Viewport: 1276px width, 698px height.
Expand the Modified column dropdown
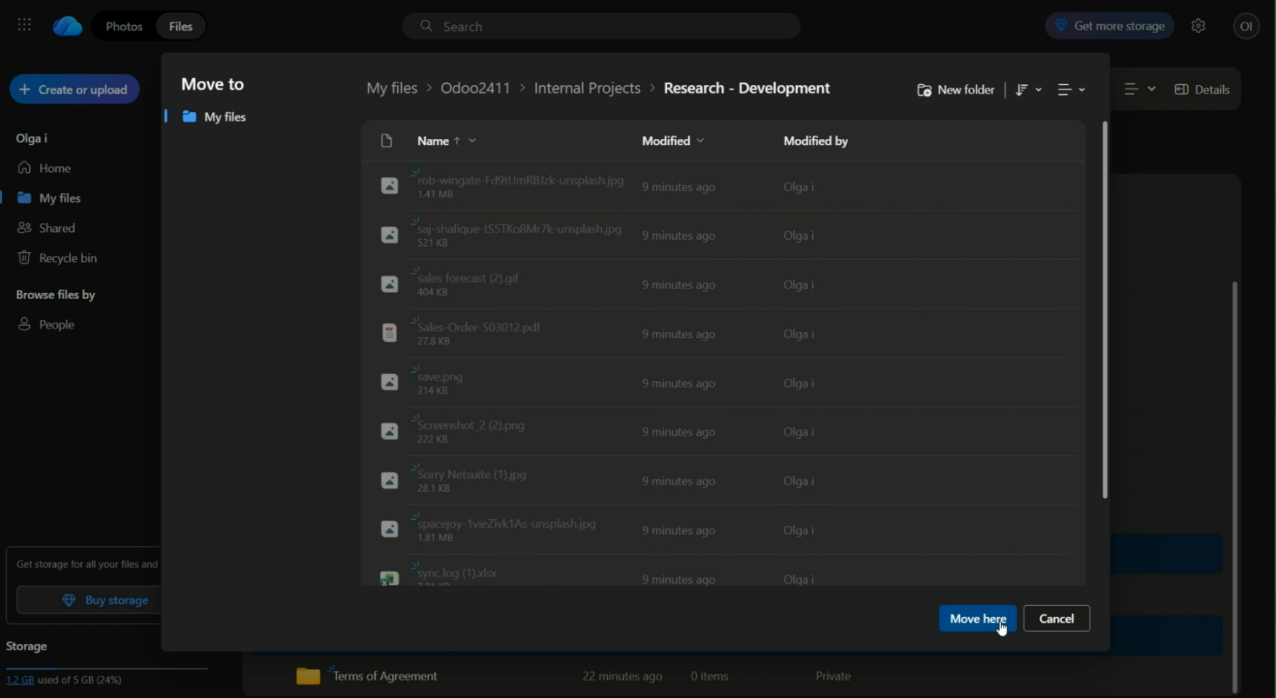point(700,141)
